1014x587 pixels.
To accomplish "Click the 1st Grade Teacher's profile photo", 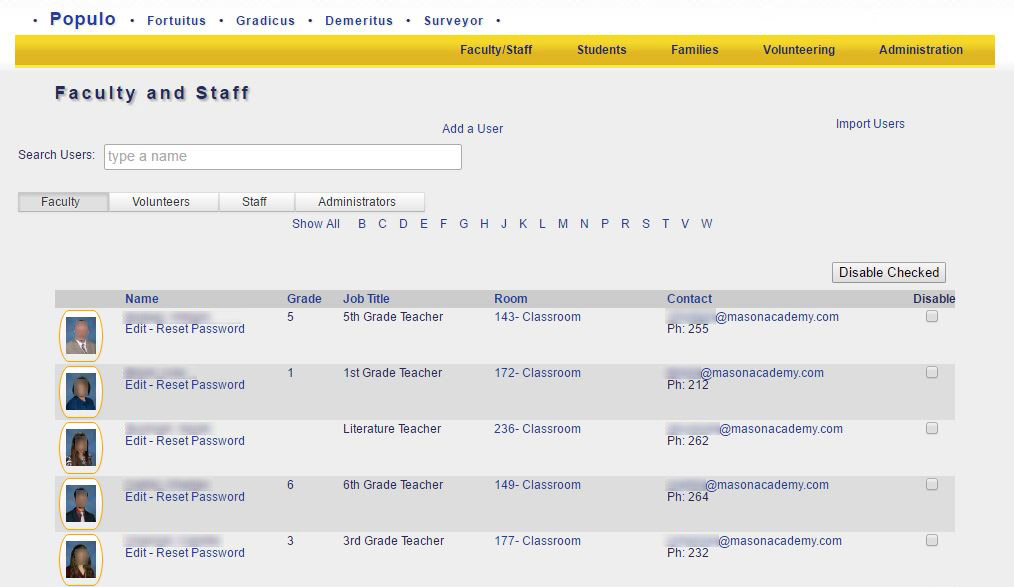I will tap(81, 392).
